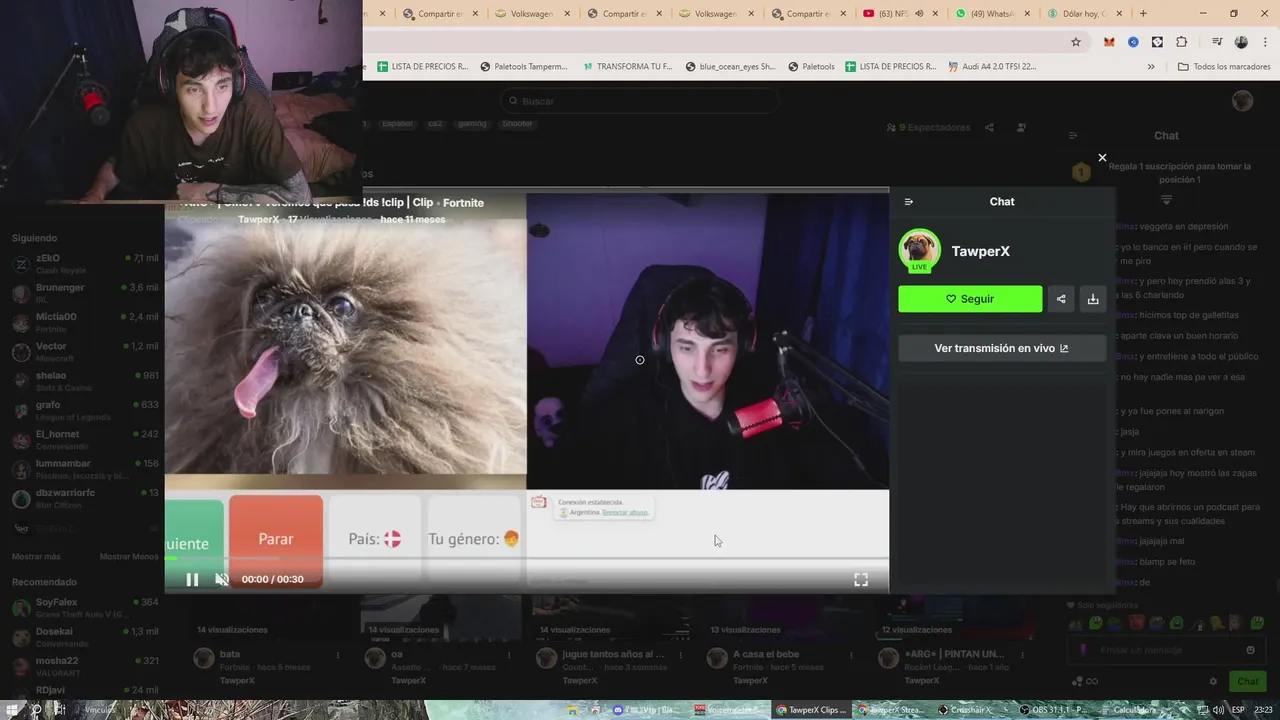This screenshot has width=1280, height=720.
Task: Open Chrome media controls icon
Action: point(1216,42)
